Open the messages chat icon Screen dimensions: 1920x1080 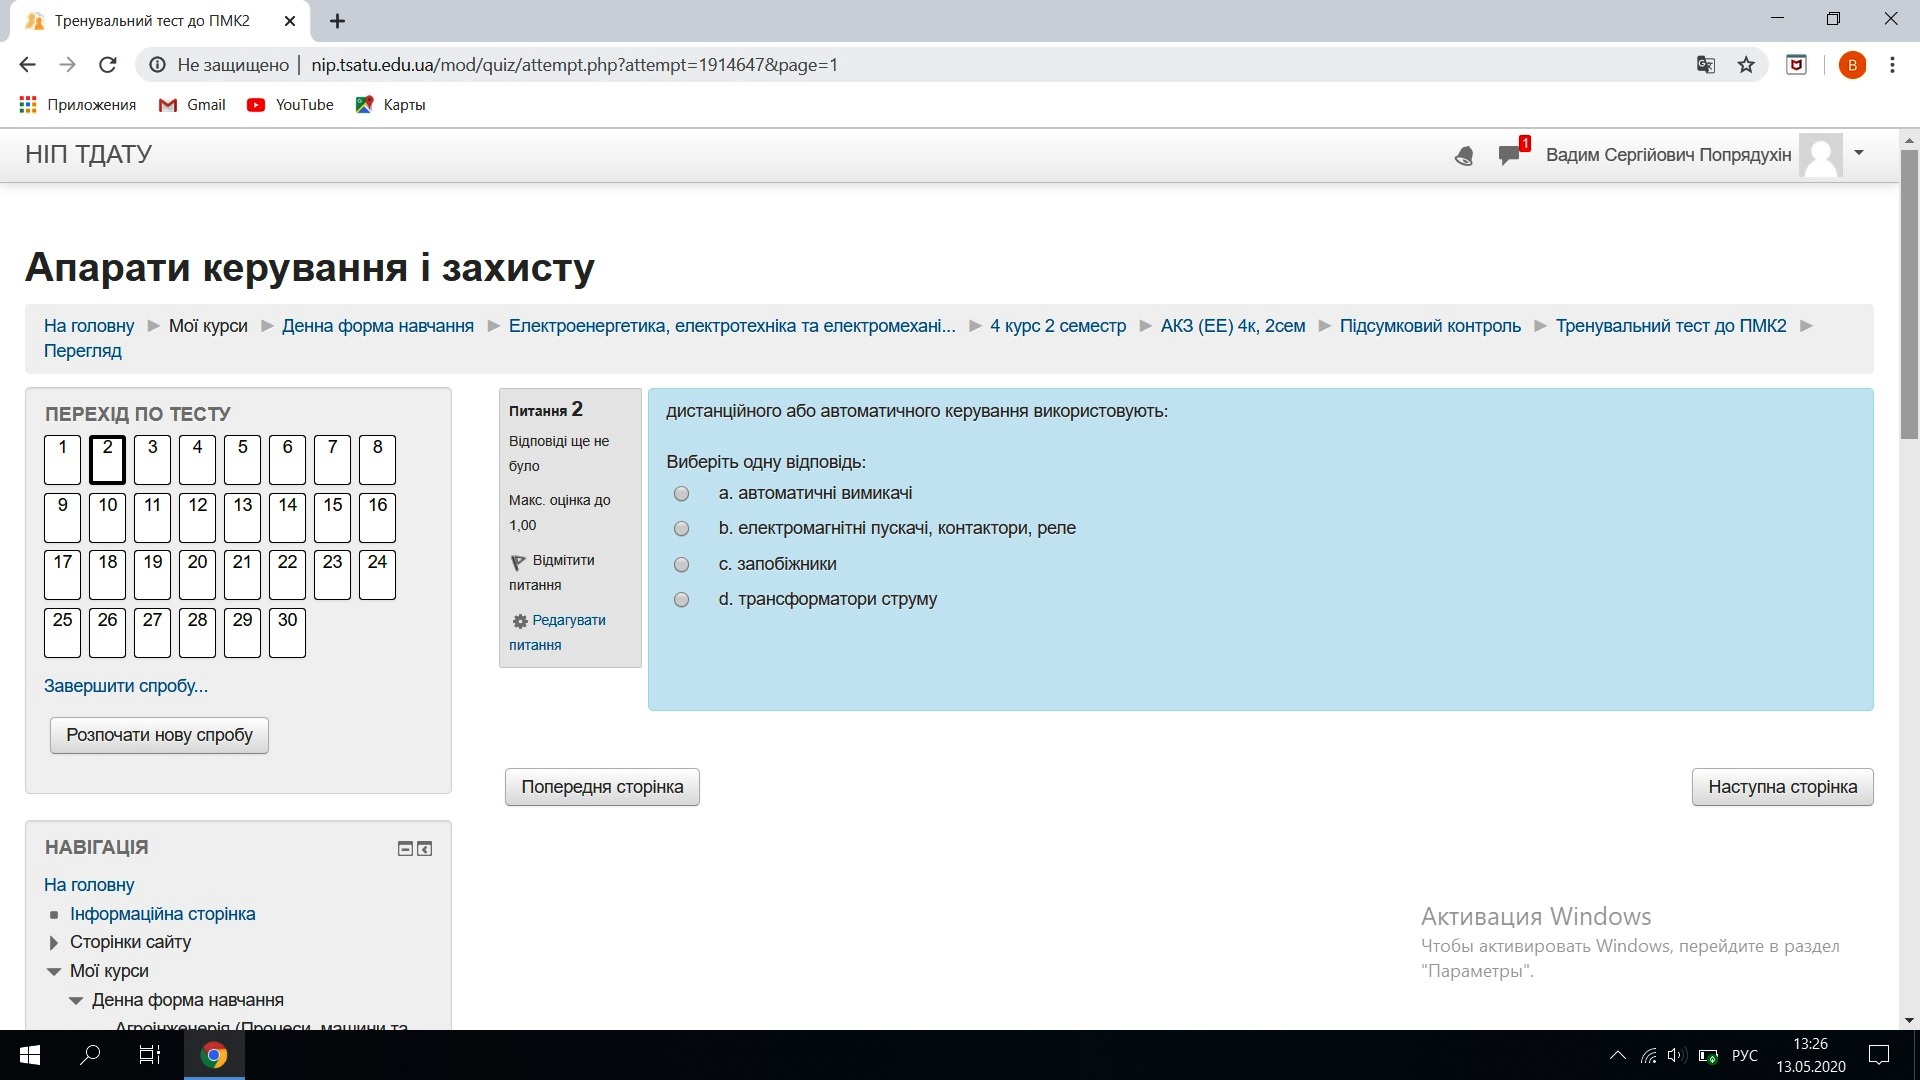click(1509, 155)
